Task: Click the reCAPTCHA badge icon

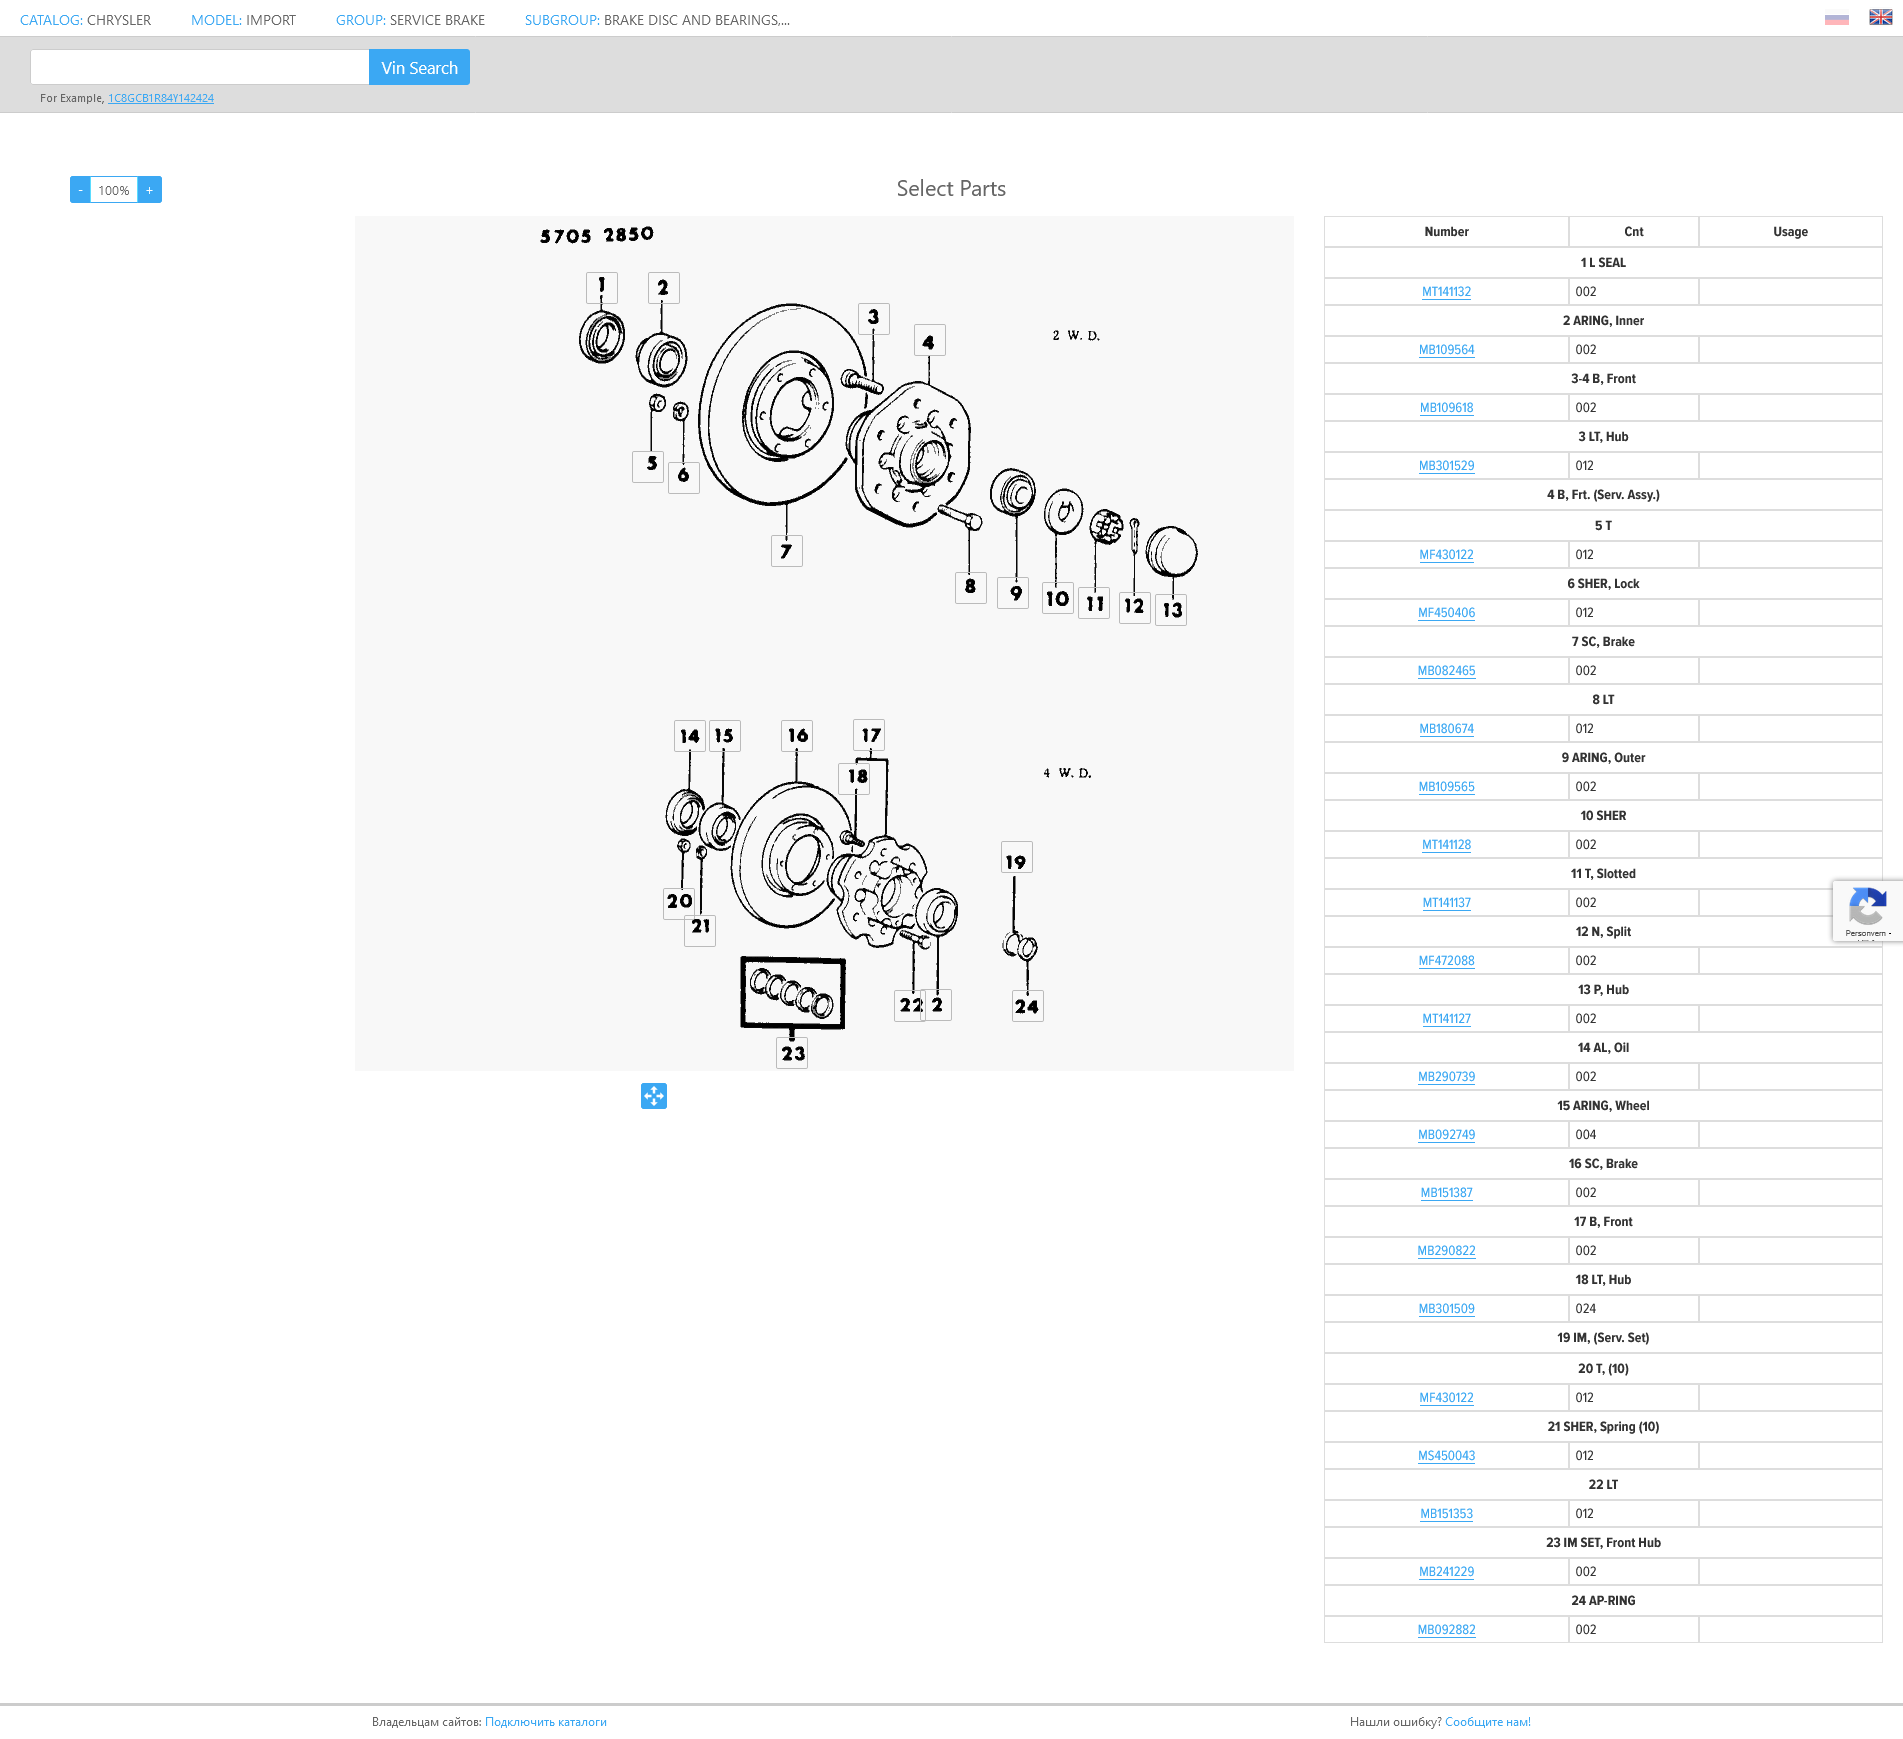Action: pyautogui.click(x=1866, y=909)
